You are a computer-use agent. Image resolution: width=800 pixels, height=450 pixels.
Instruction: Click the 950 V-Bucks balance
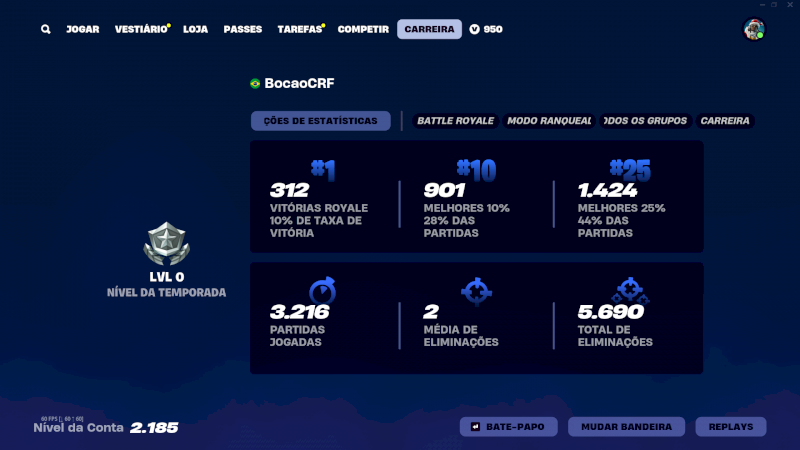tap(493, 29)
